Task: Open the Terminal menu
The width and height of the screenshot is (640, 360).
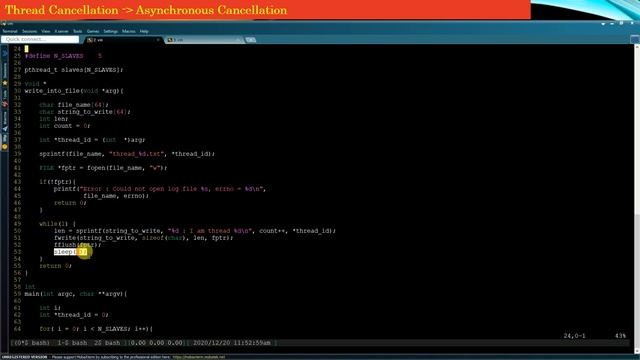Action: coord(10,31)
